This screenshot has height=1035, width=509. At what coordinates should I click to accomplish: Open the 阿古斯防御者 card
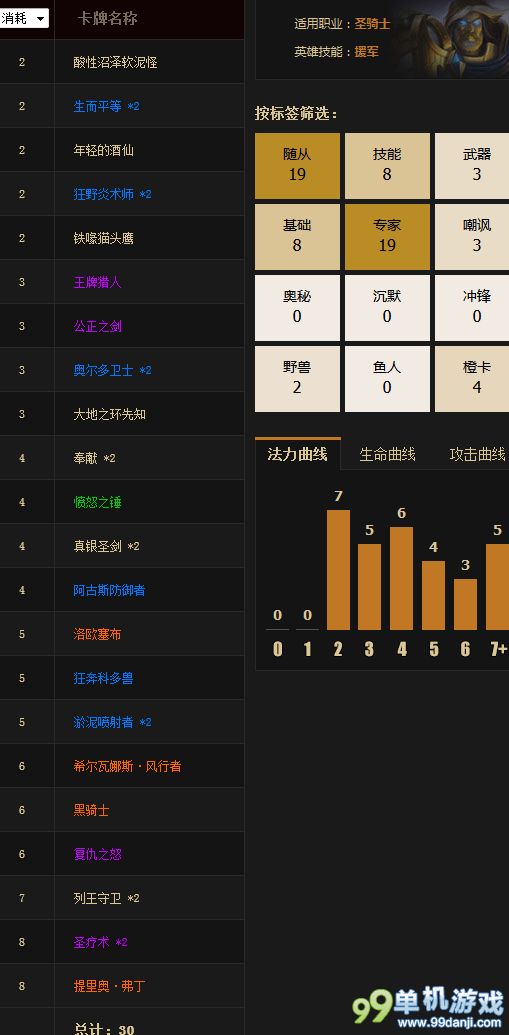110,590
